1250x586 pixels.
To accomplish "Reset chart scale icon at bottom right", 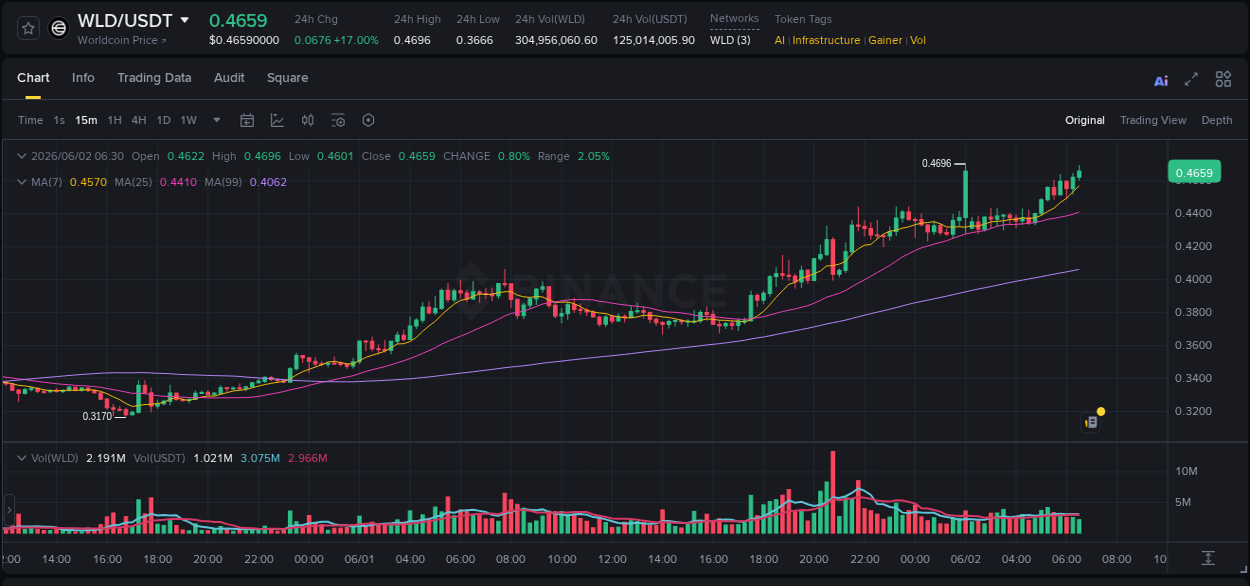I will 1208,557.
